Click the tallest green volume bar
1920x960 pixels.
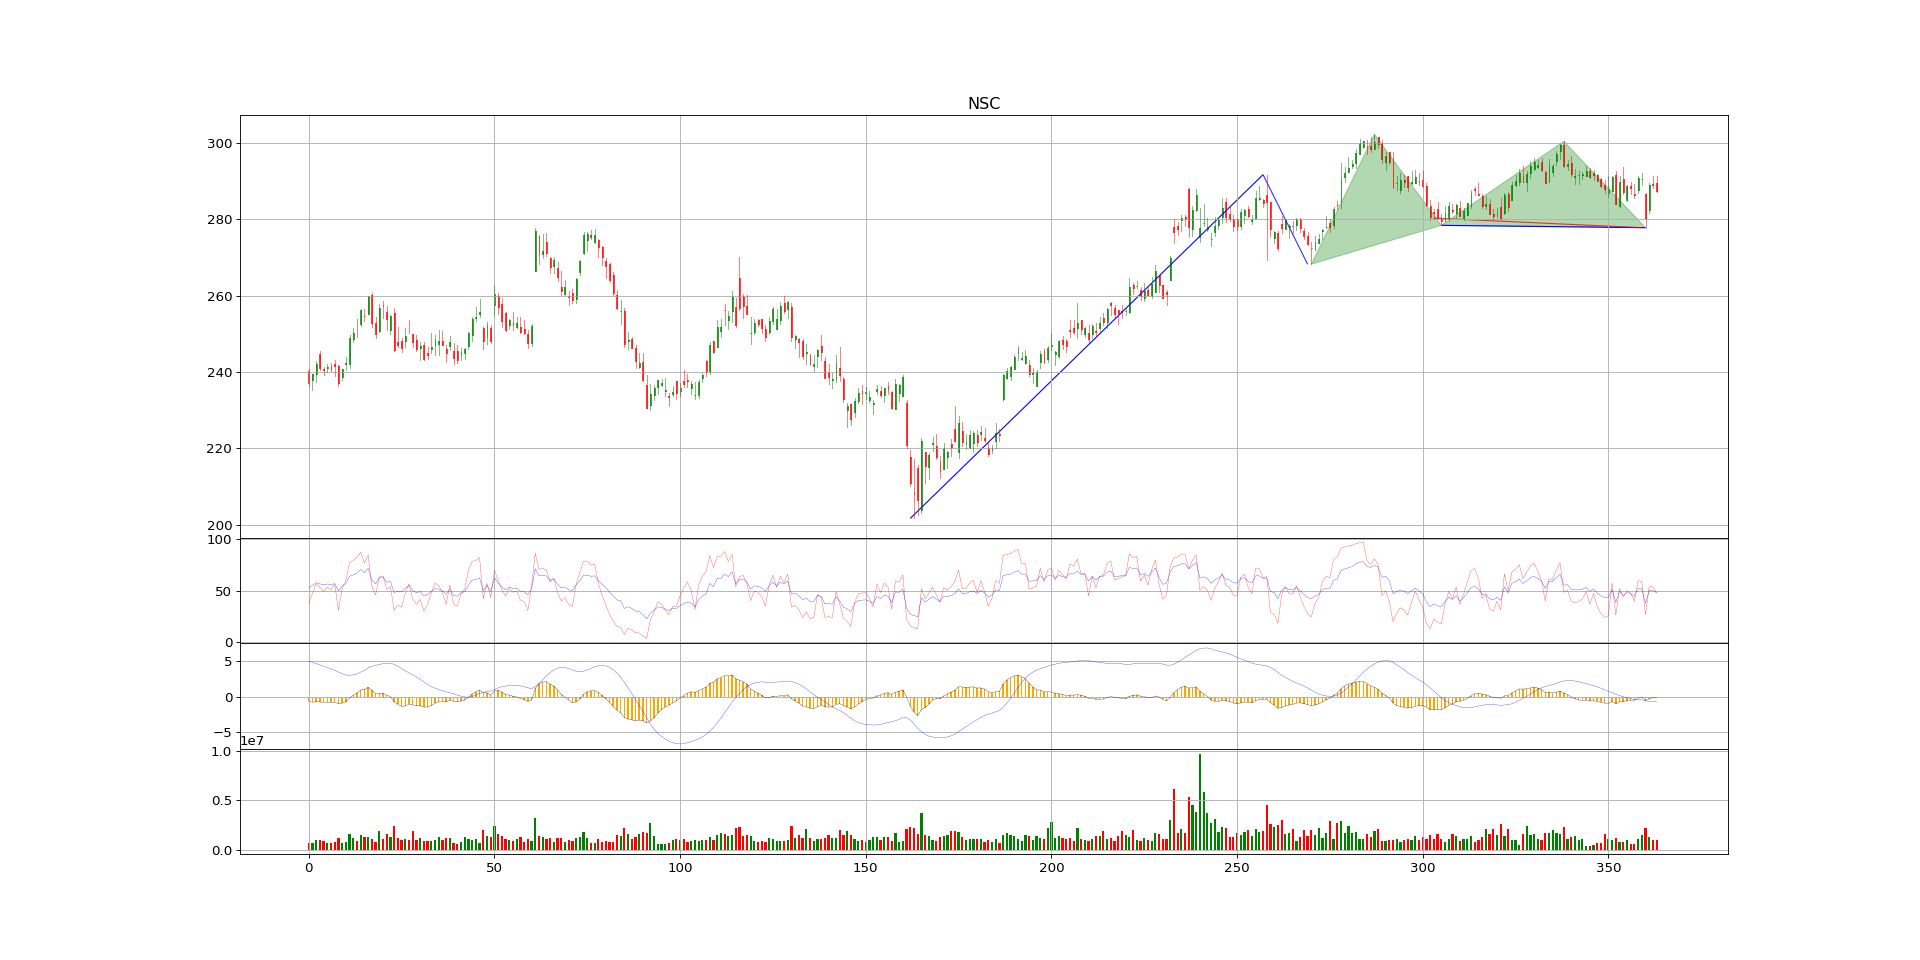point(1199,800)
